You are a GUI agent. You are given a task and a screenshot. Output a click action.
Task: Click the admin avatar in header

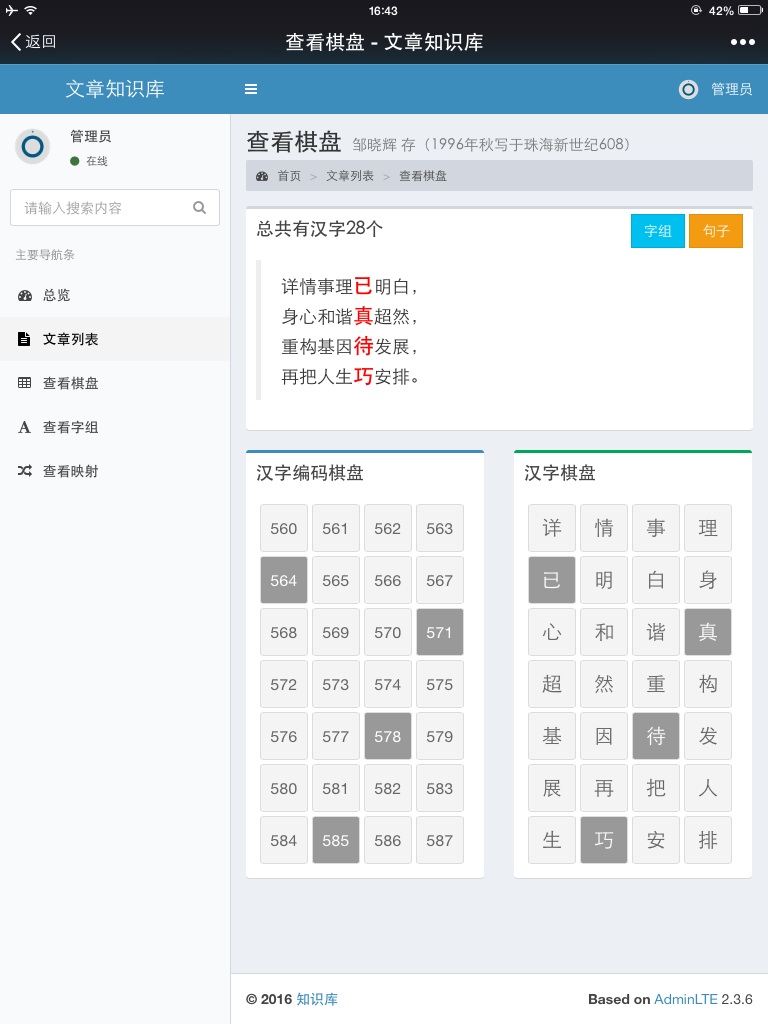click(688, 89)
